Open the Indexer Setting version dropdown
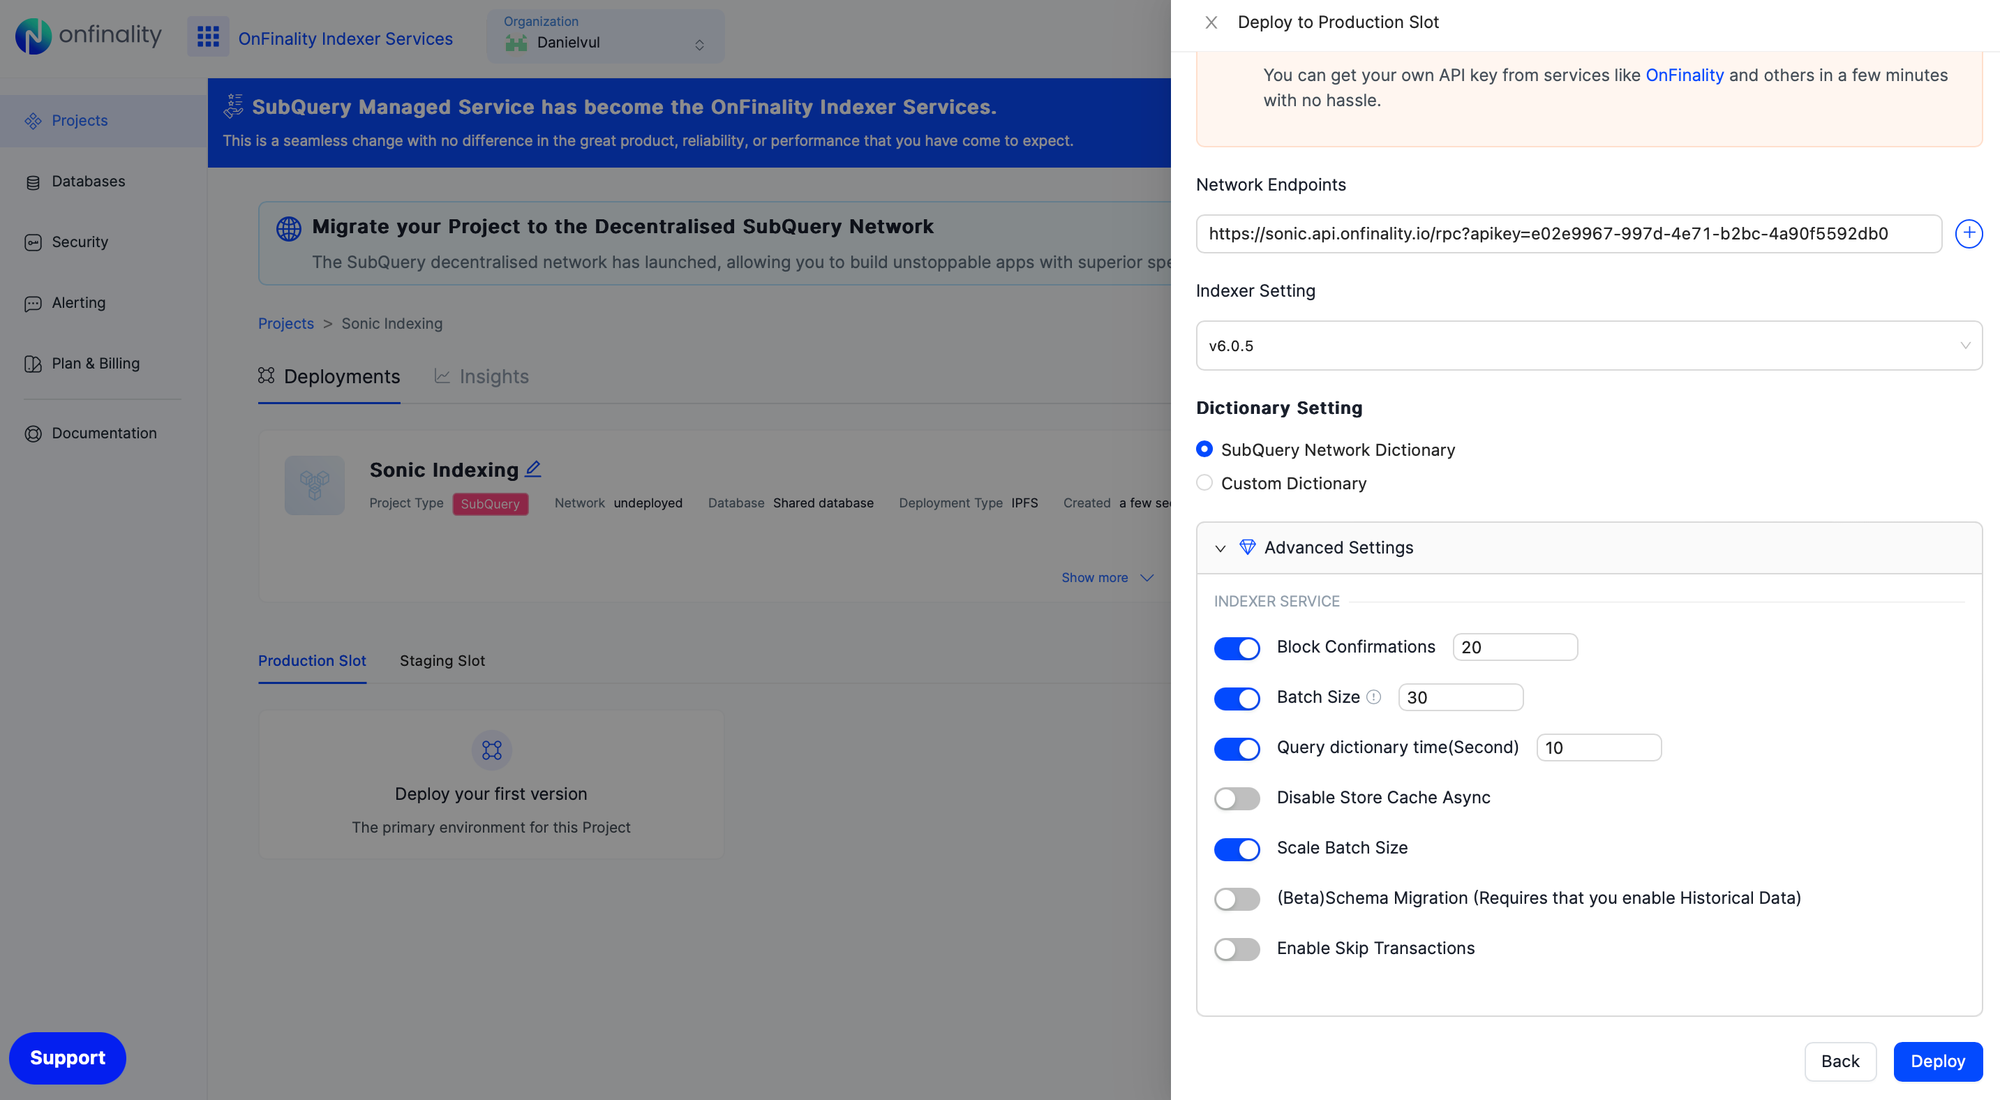 coord(1589,345)
